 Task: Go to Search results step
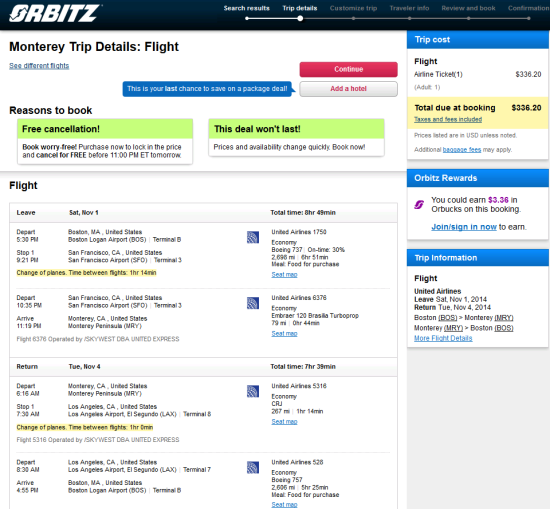pos(247,8)
